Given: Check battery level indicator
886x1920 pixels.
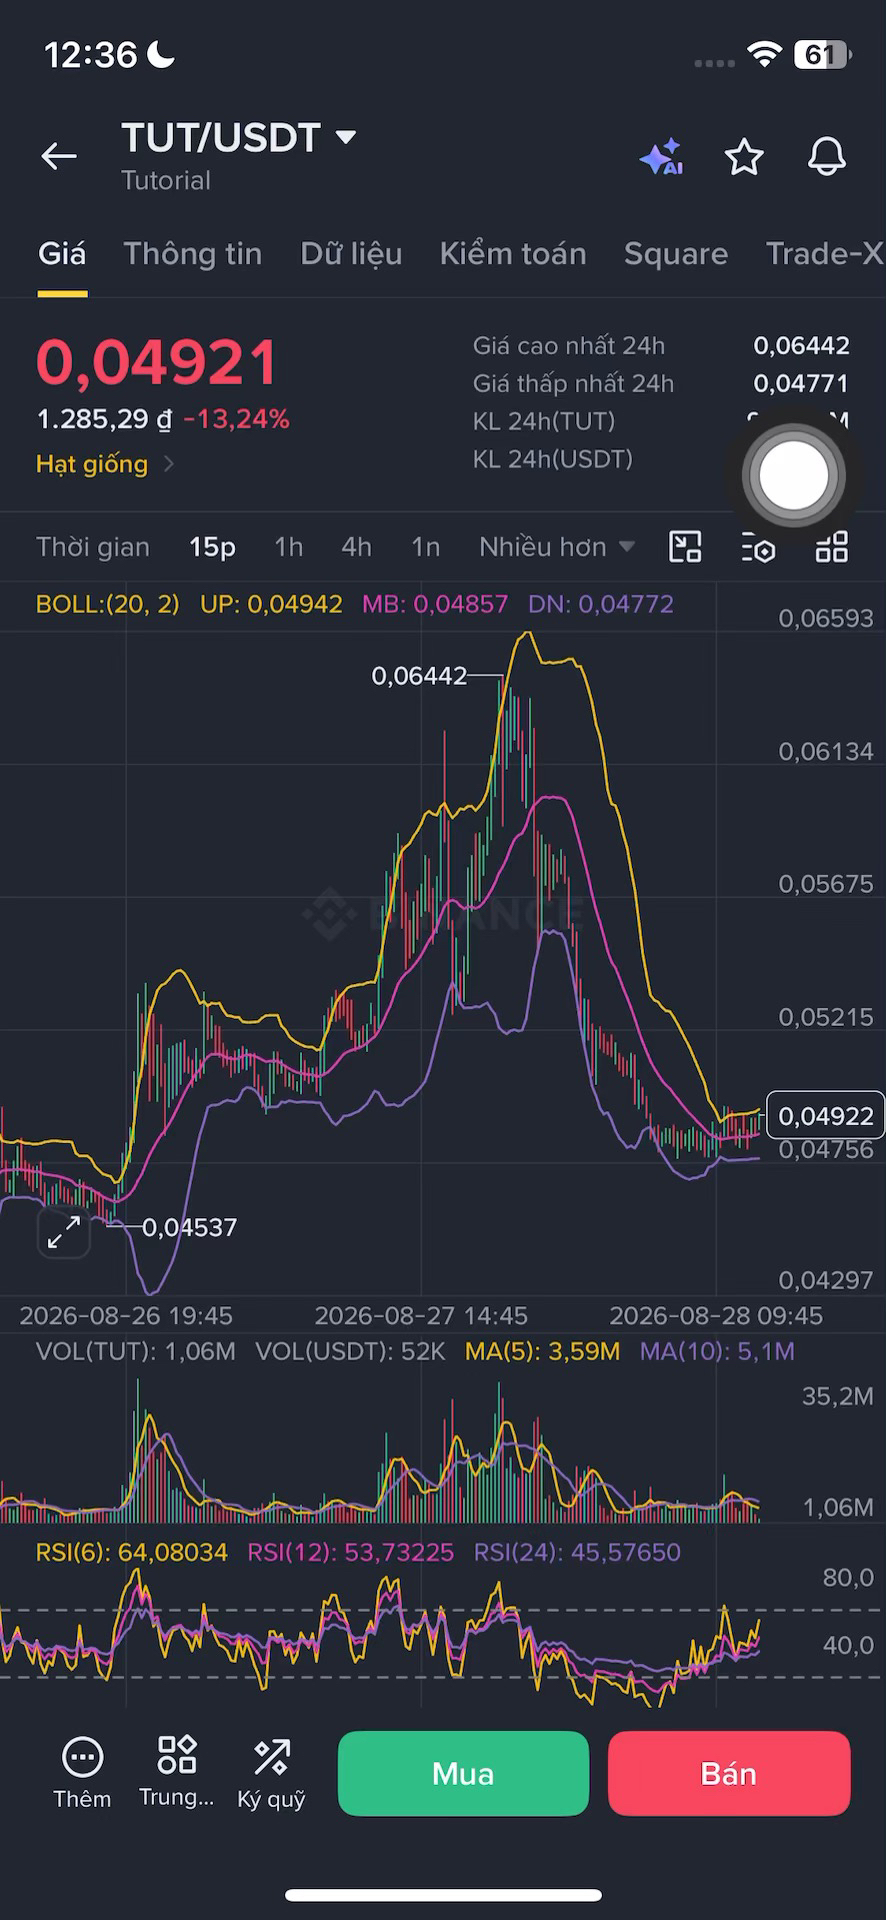Looking at the screenshot, I should coord(822,54).
